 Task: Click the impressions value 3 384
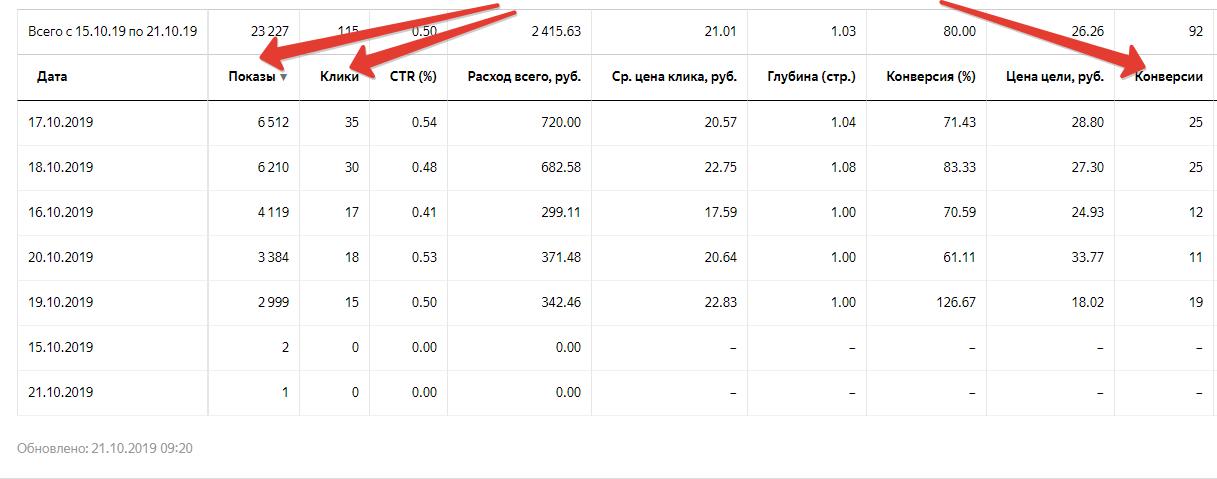[x=271, y=257]
